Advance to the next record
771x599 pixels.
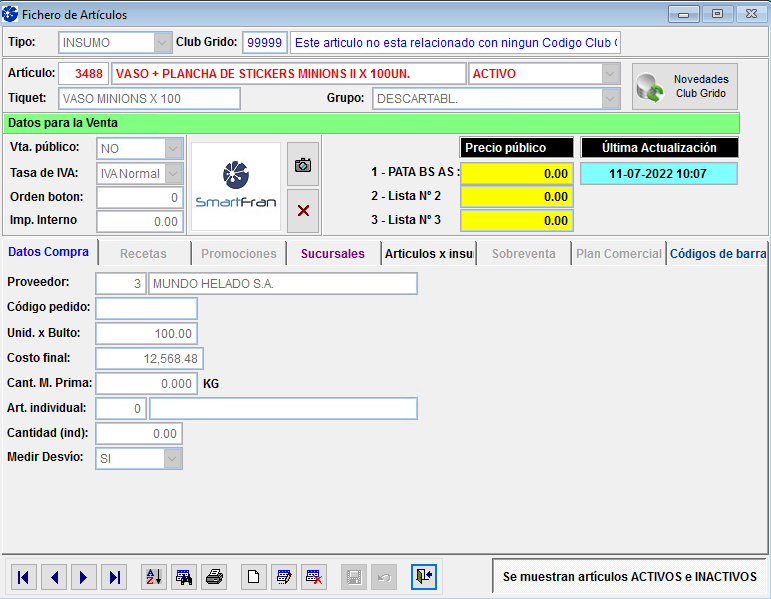point(84,576)
